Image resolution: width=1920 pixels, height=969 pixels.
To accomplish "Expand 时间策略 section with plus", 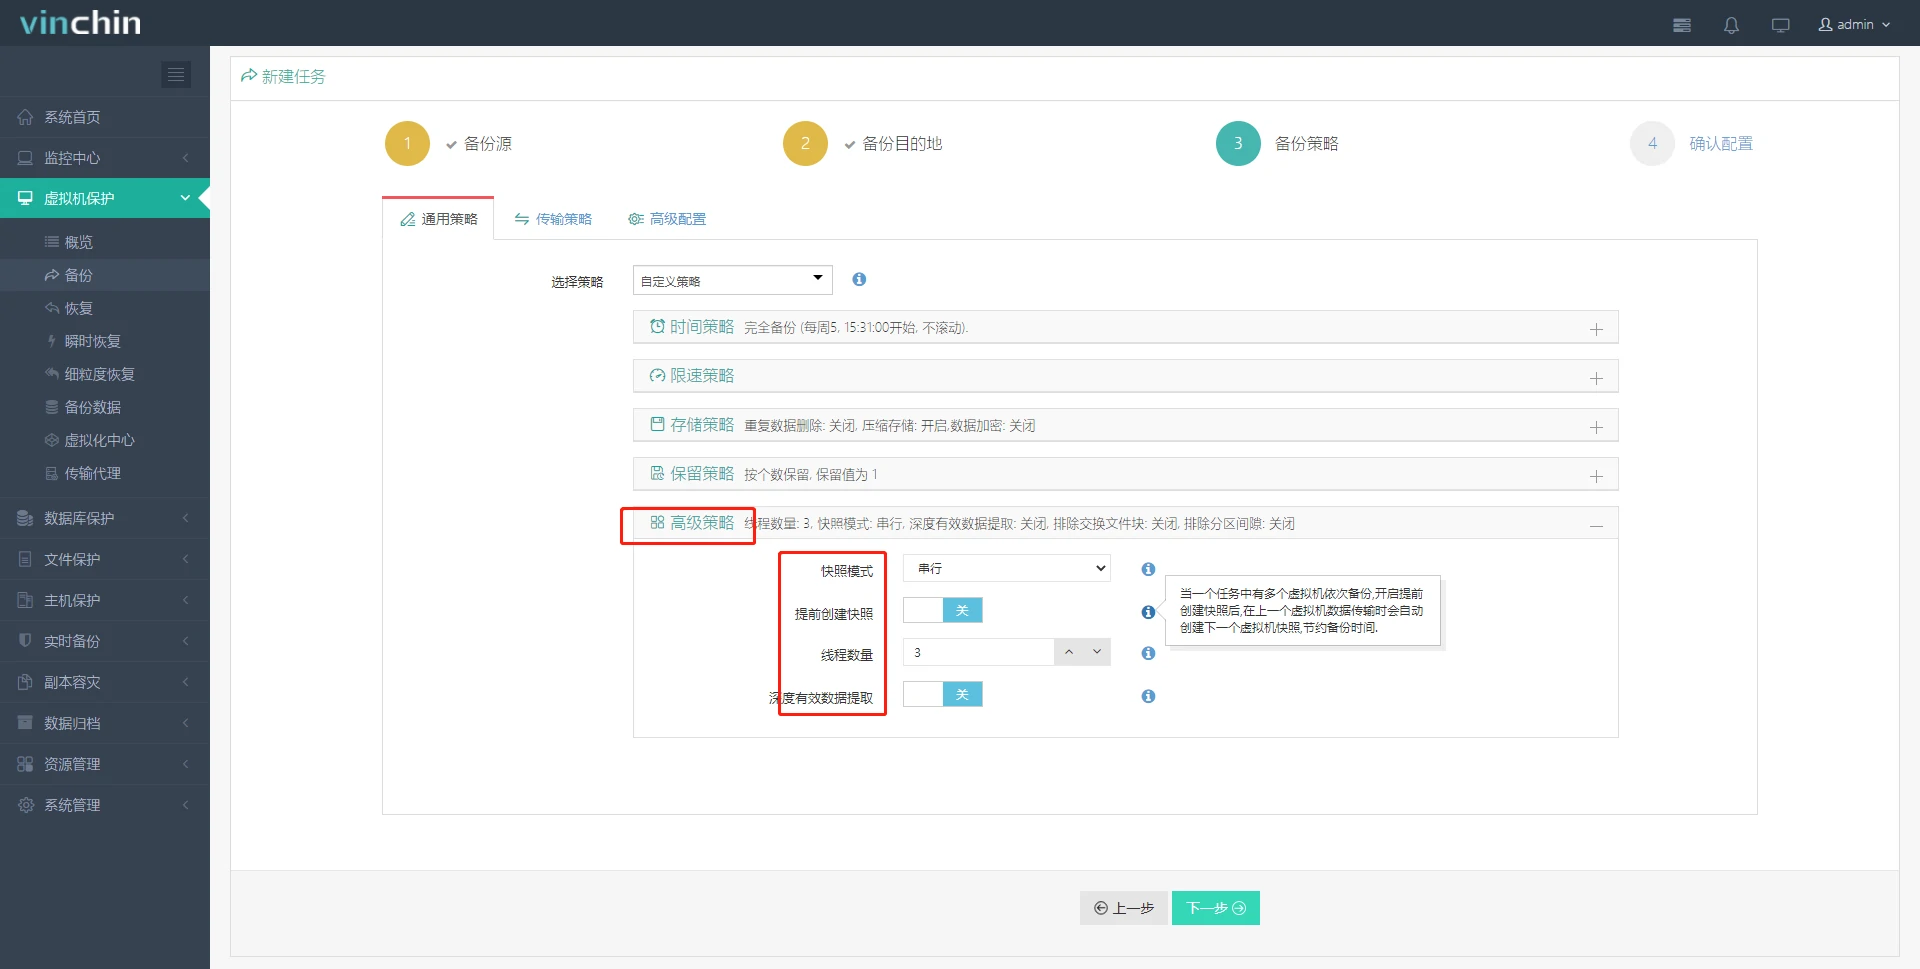I will pos(1596,329).
